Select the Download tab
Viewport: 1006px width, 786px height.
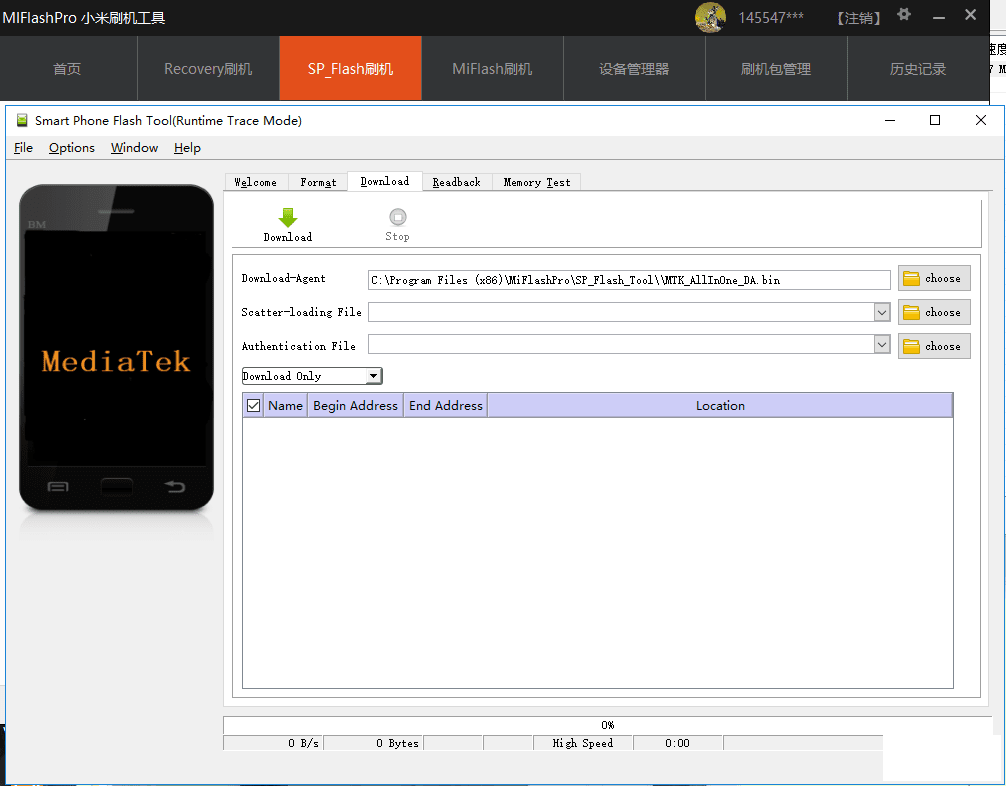pyautogui.click(x=385, y=182)
